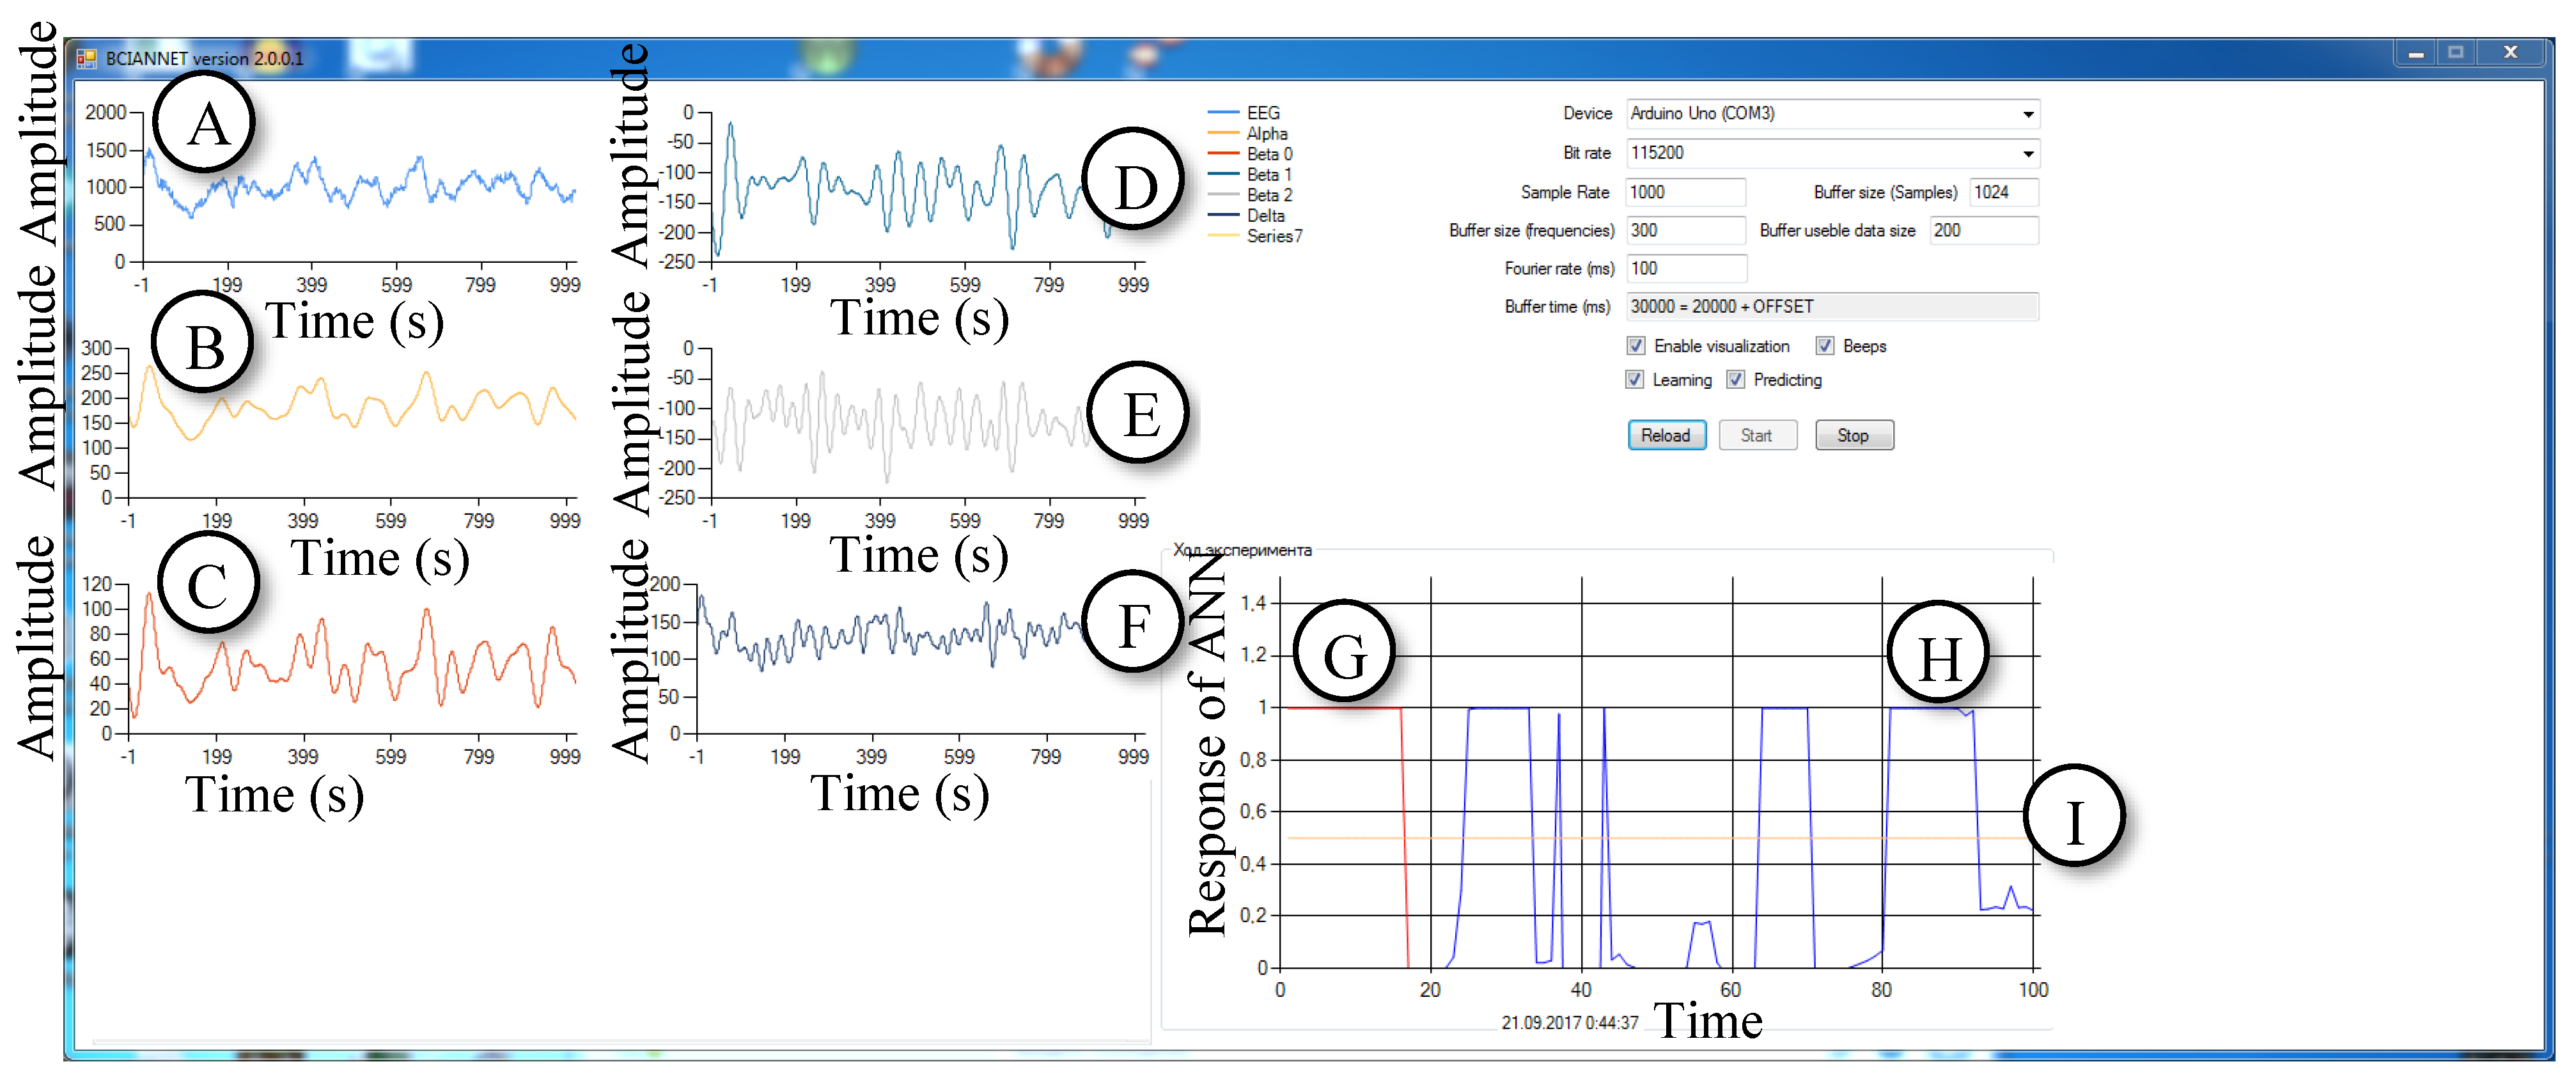
Task: Minimize the BCIANNET window
Action: point(2416,53)
